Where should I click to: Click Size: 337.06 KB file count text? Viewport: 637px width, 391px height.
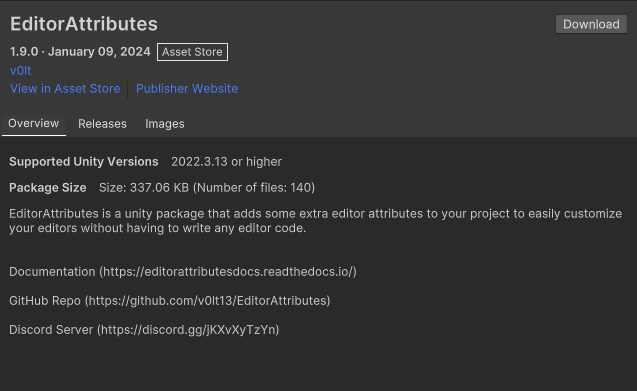207,188
